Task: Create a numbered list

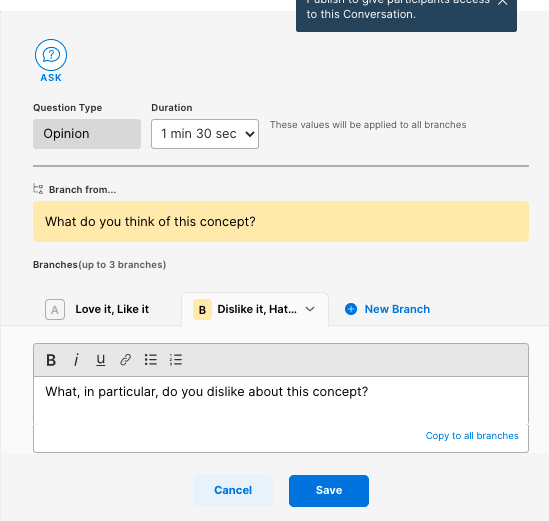Action: click(x=176, y=360)
